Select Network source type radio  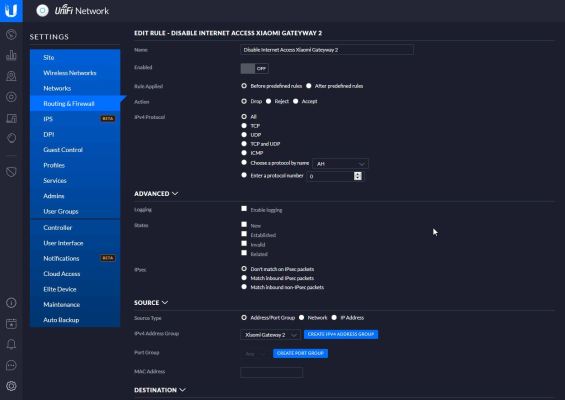coord(301,317)
